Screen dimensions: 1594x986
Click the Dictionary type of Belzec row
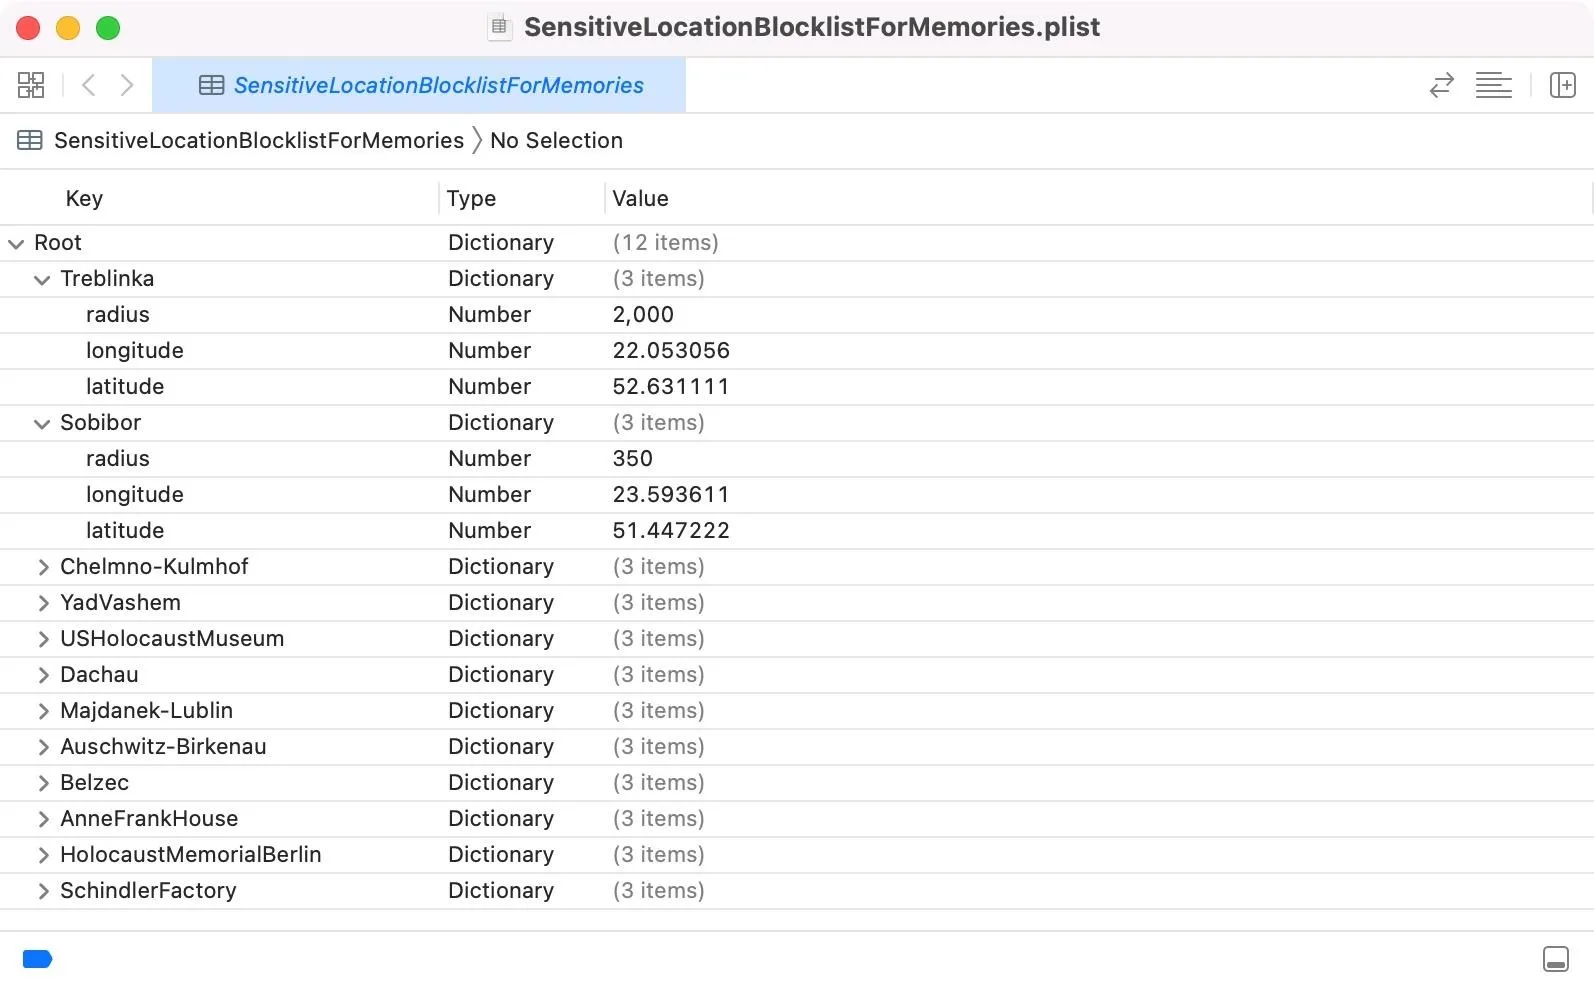pyautogui.click(x=501, y=782)
